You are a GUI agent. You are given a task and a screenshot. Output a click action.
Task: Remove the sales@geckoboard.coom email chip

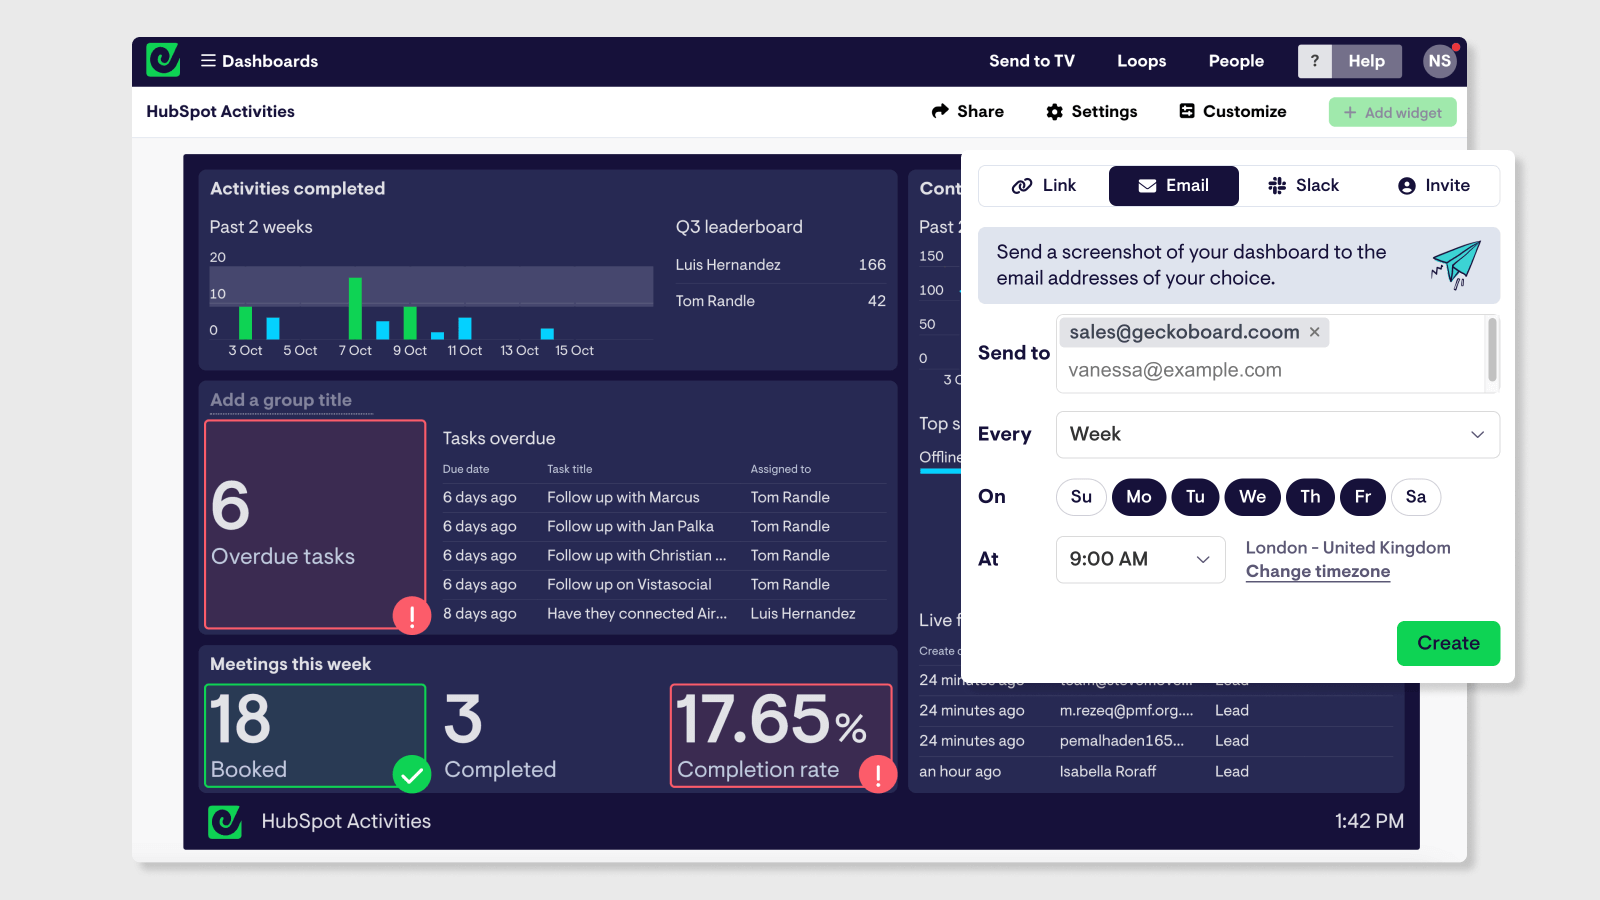point(1315,332)
